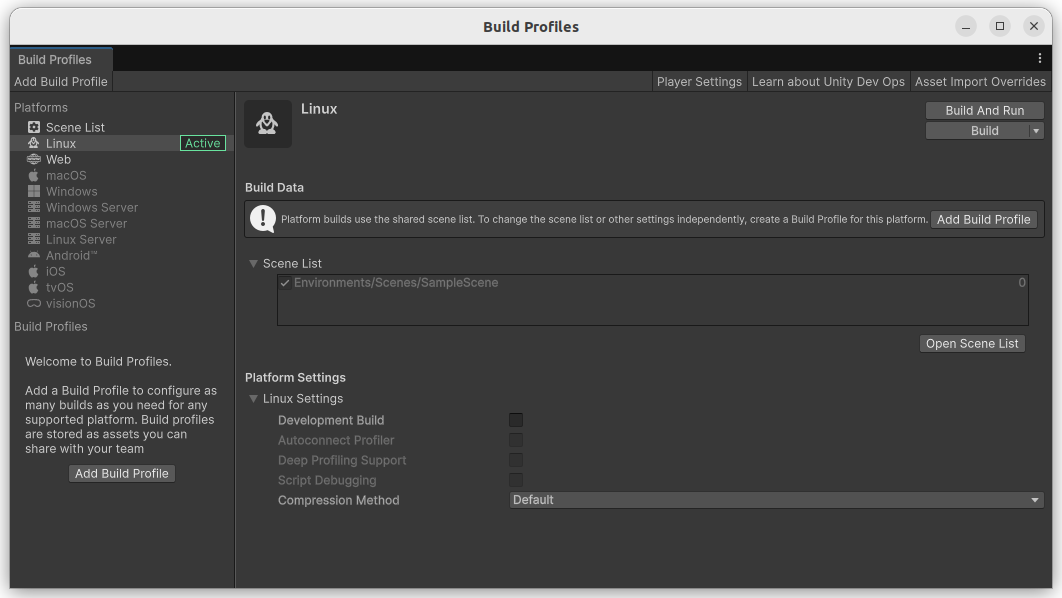Click the warning exclamation icon in Build Data
This screenshot has width=1062, height=598.
(x=263, y=219)
